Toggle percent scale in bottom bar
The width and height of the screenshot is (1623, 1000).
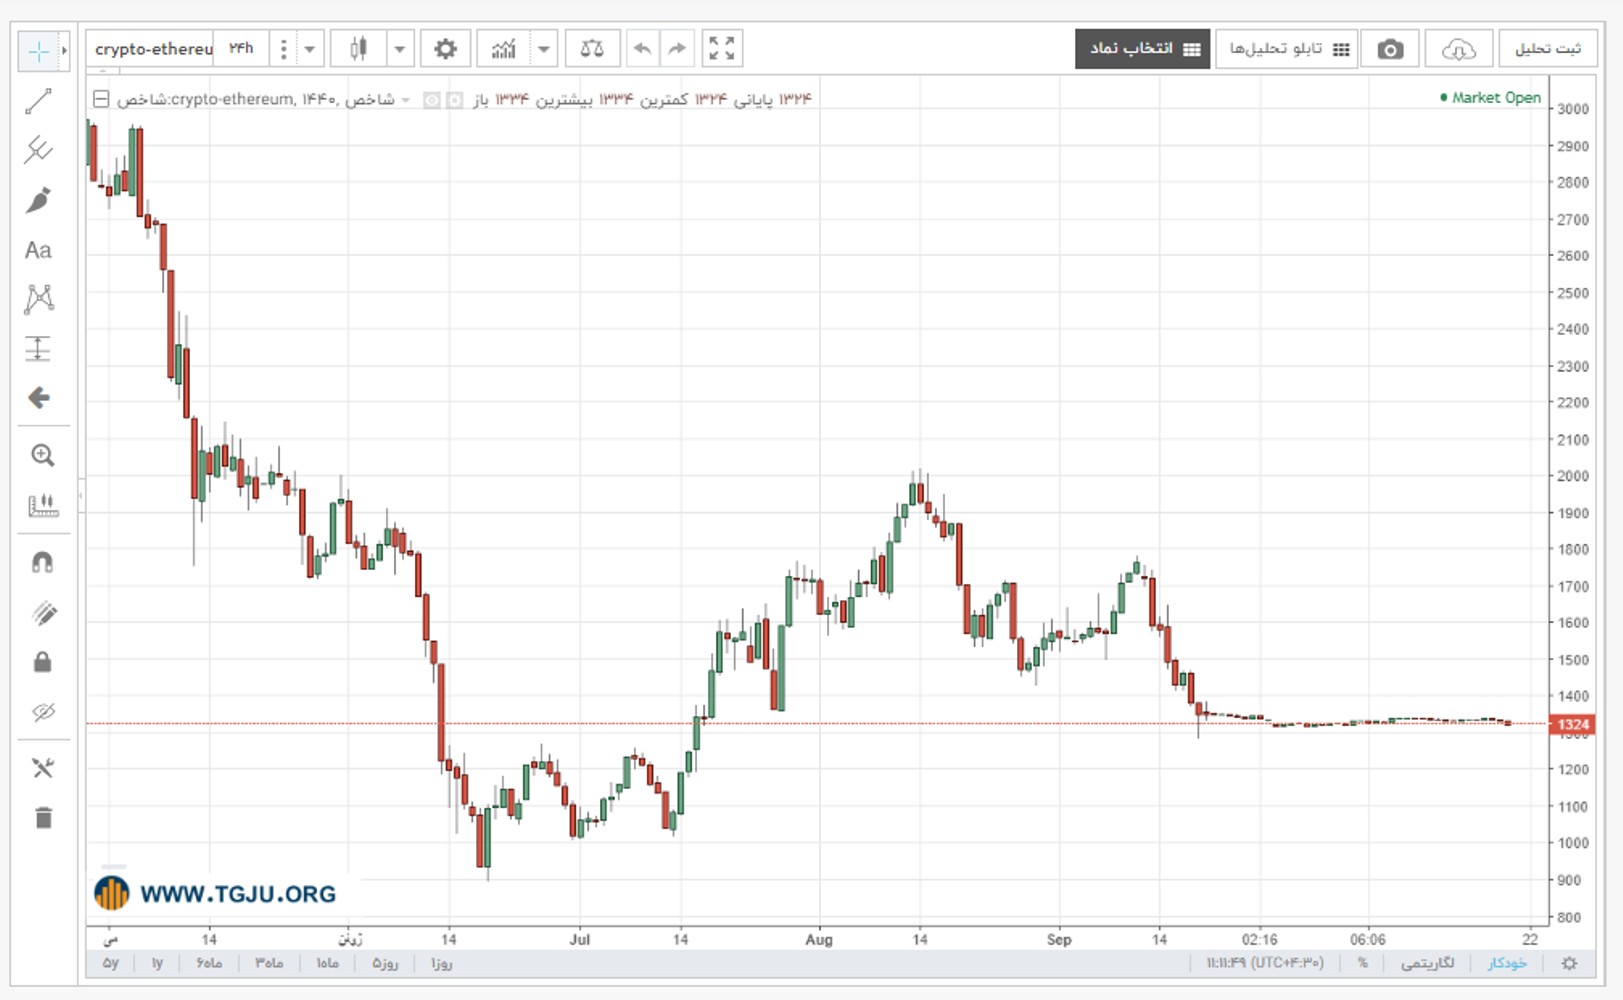[x=1363, y=963]
